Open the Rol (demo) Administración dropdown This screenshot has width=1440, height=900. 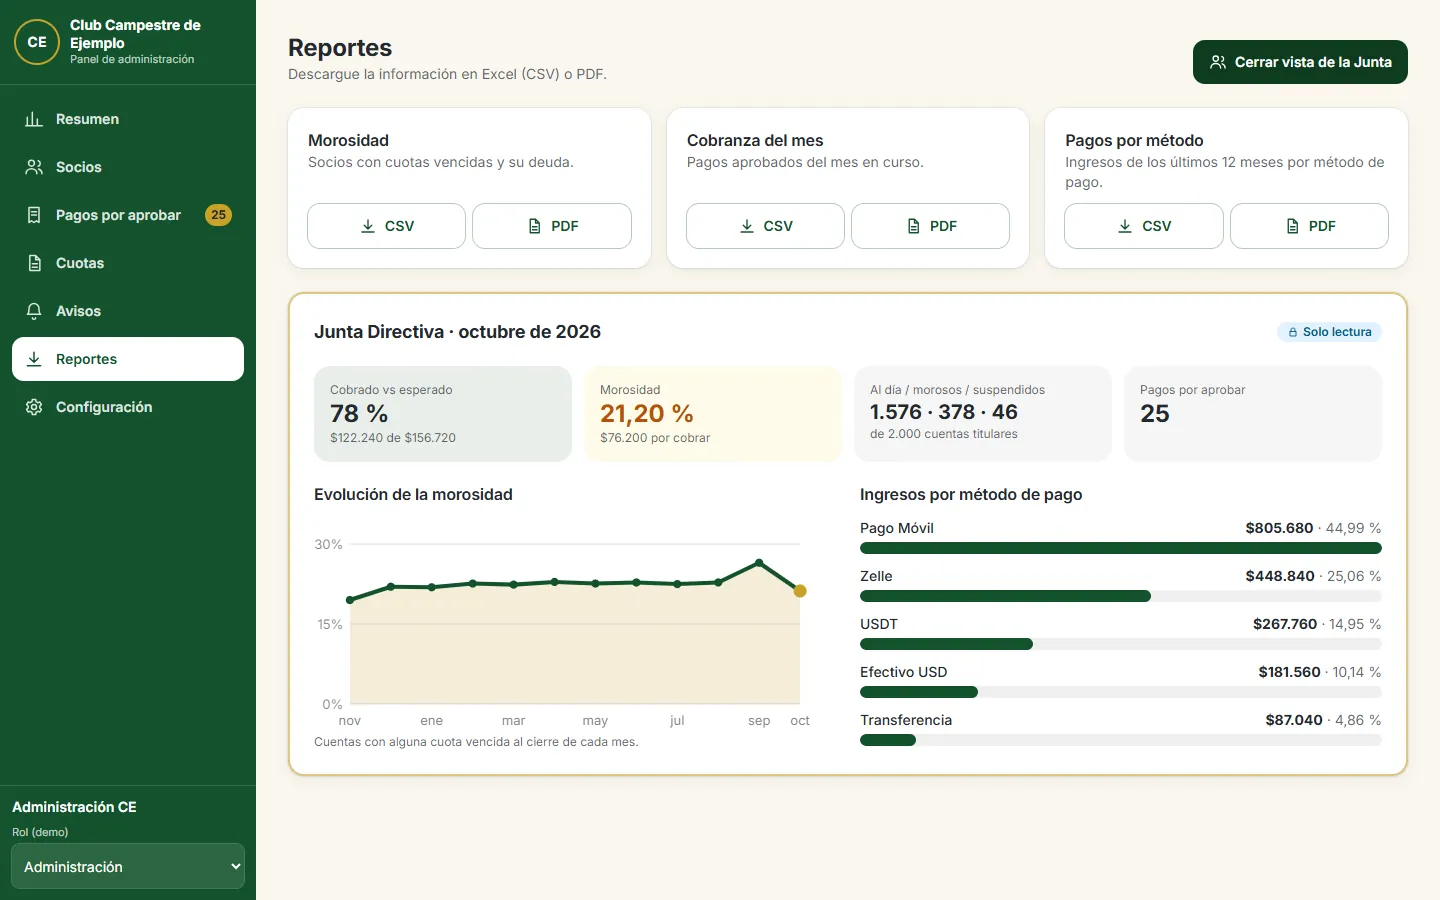(x=128, y=866)
